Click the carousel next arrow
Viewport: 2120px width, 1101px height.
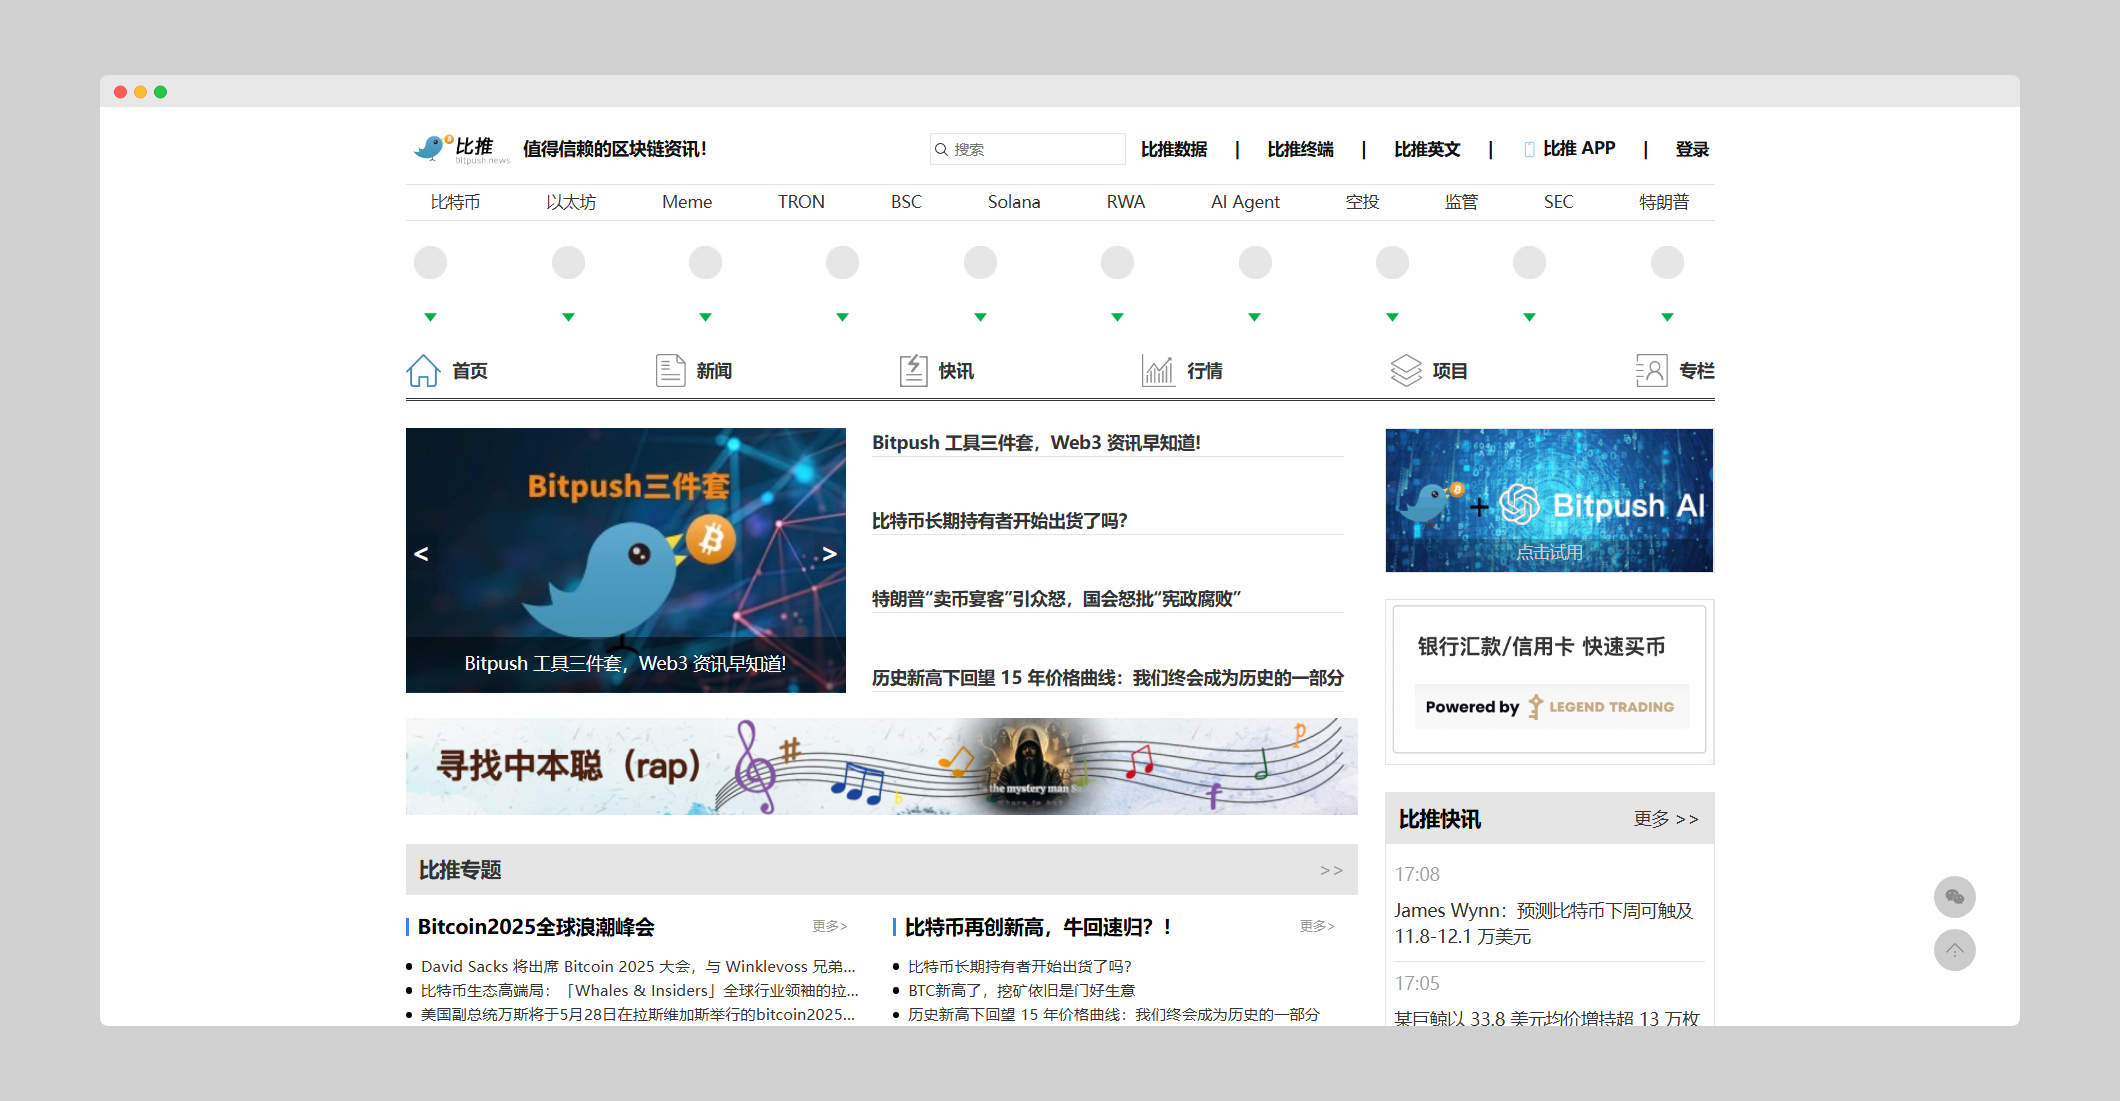[x=830, y=552]
